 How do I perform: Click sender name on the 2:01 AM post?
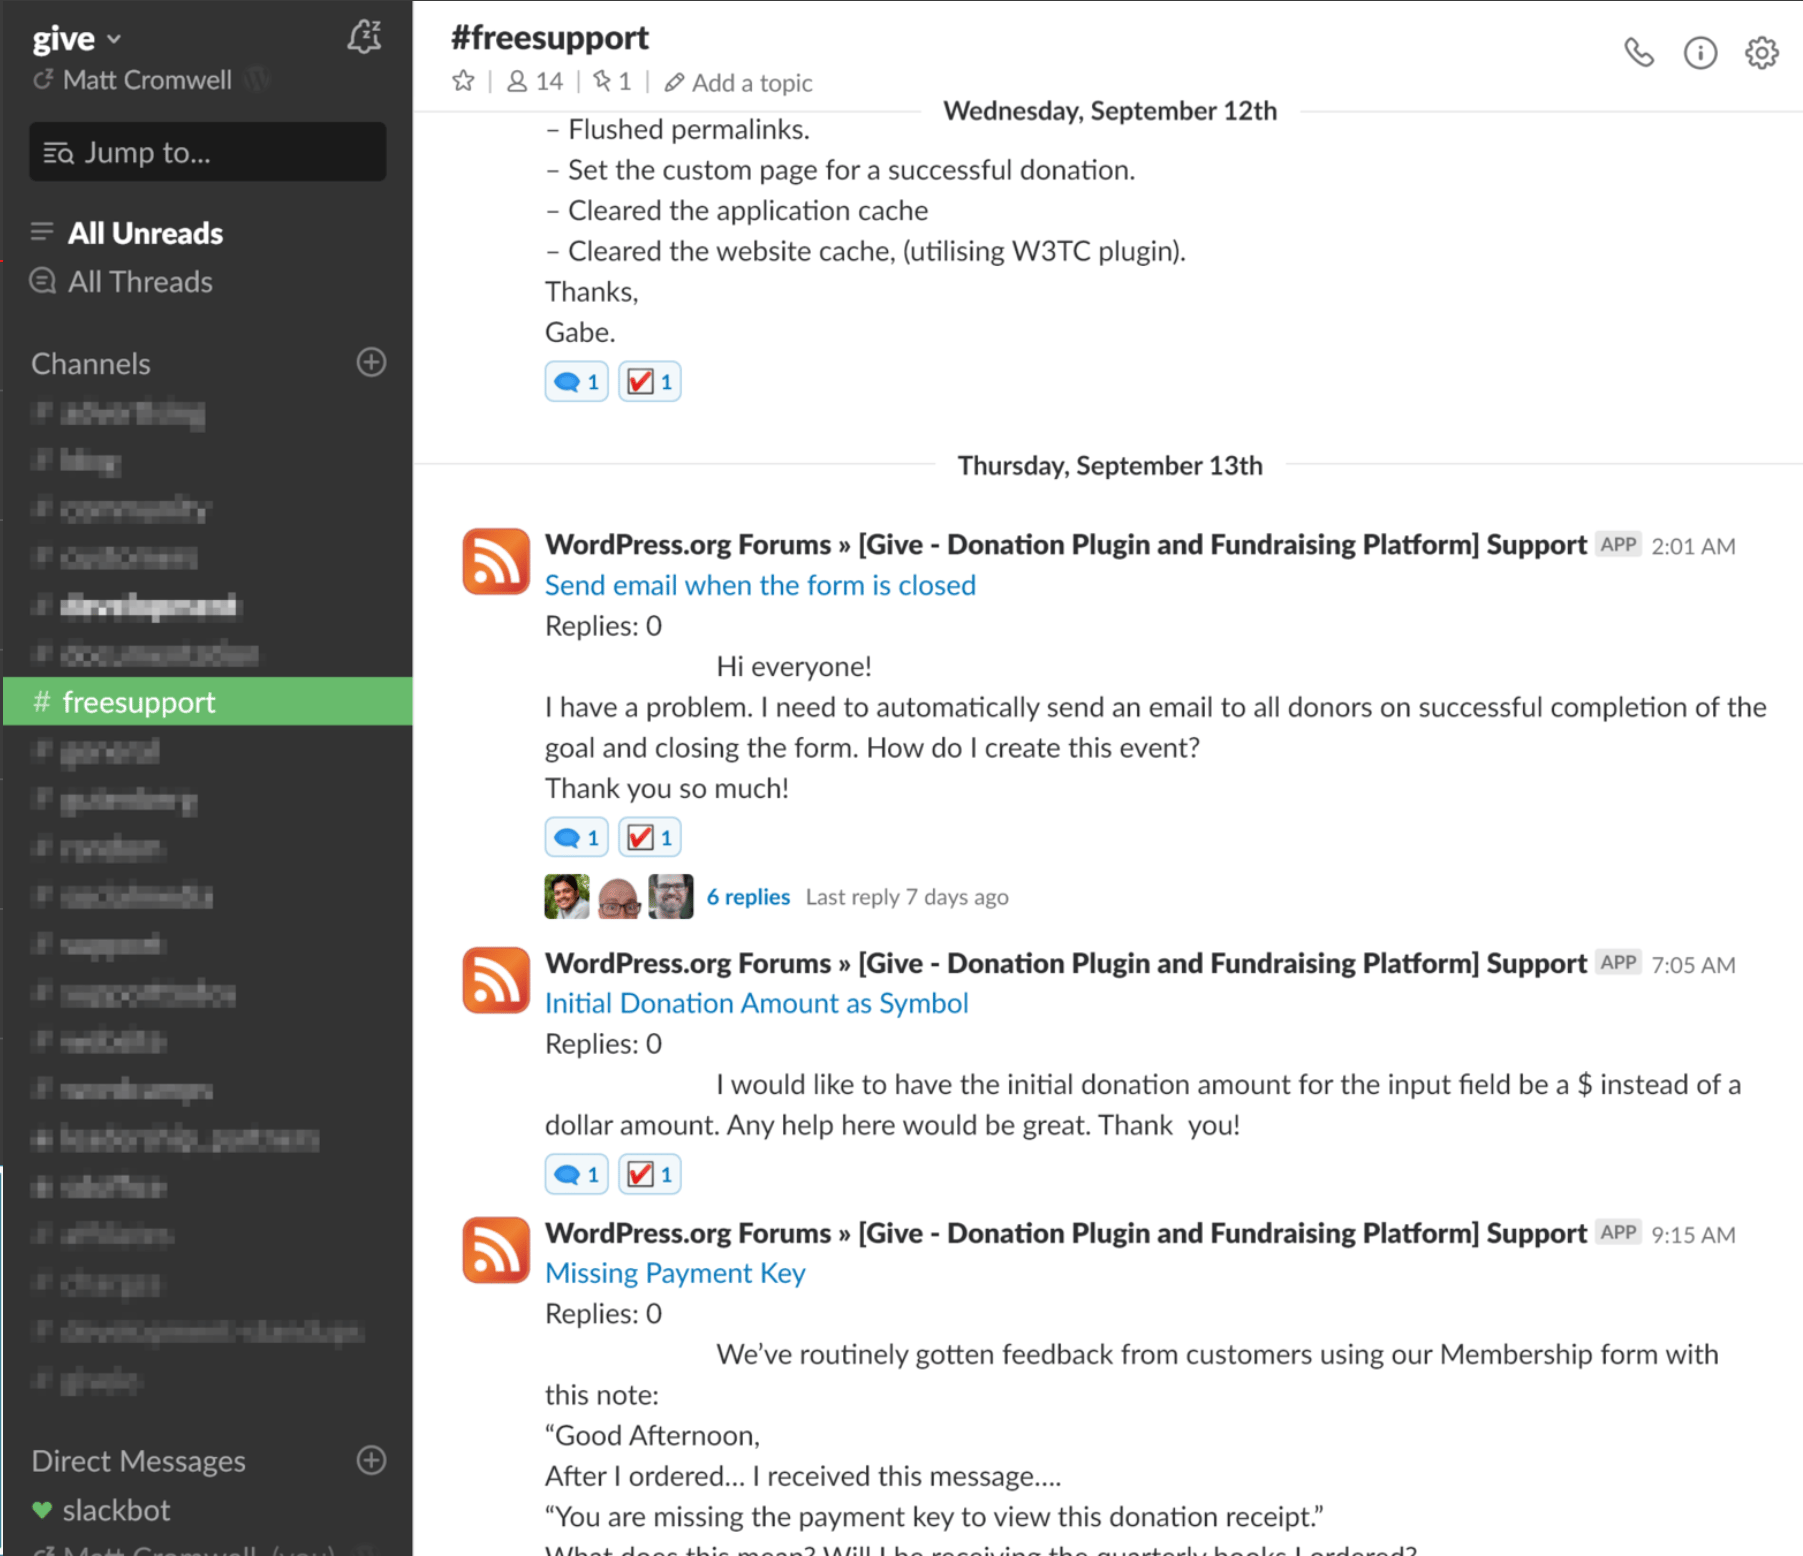pos(1066,545)
